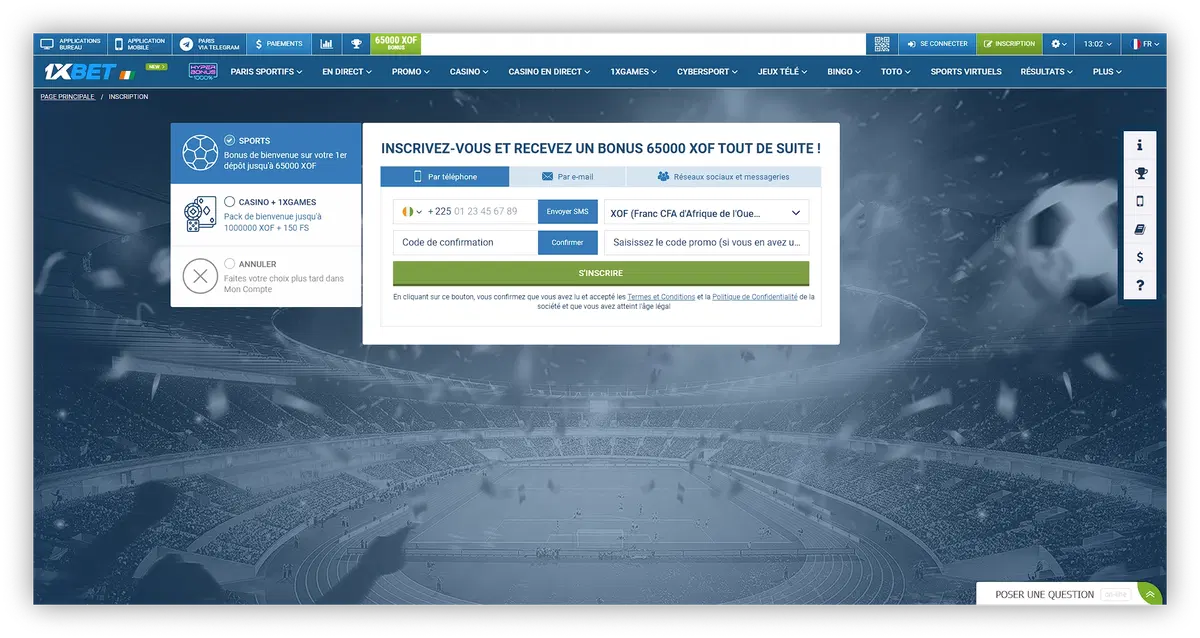This screenshot has width=1200, height=638.
Task: Open Politique de Confidentialité link
Action: 755,297
